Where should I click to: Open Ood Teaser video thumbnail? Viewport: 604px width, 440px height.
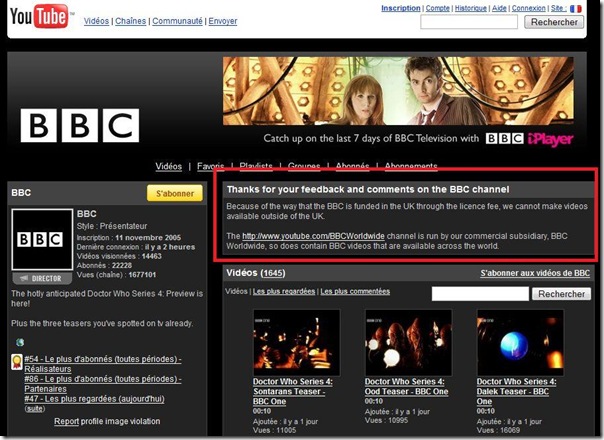[408, 343]
